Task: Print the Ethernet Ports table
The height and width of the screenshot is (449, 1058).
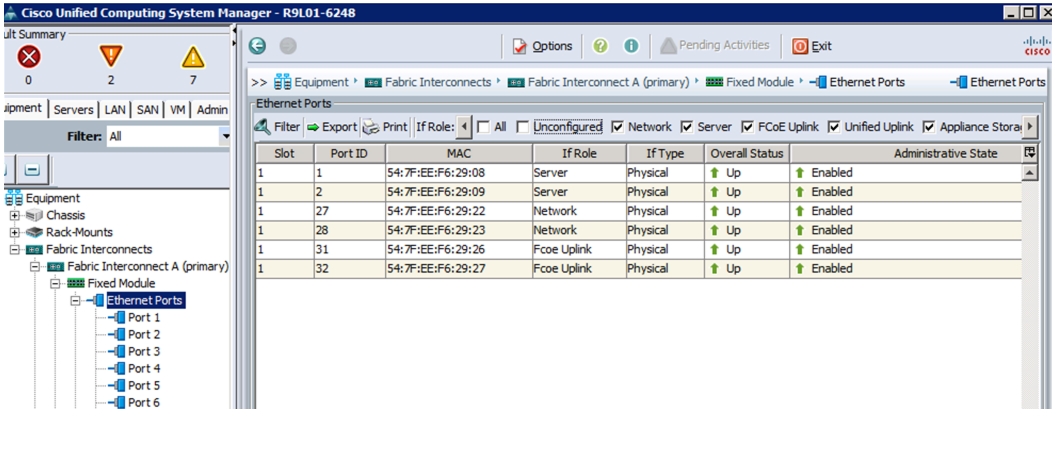Action: point(385,127)
